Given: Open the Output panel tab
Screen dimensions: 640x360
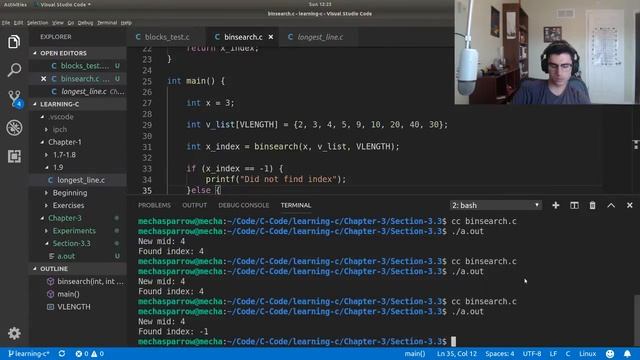Looking at the screenshot, I should [x=194, y=205].
